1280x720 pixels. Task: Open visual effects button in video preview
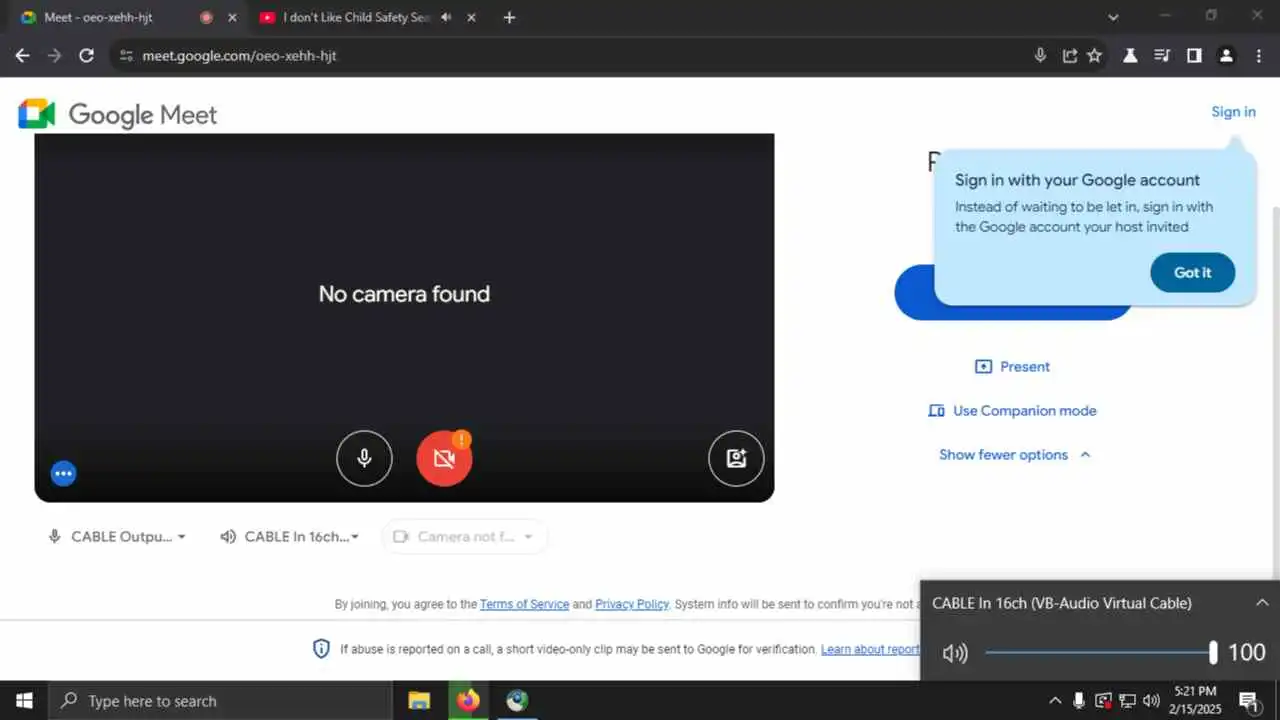(736, 458)
